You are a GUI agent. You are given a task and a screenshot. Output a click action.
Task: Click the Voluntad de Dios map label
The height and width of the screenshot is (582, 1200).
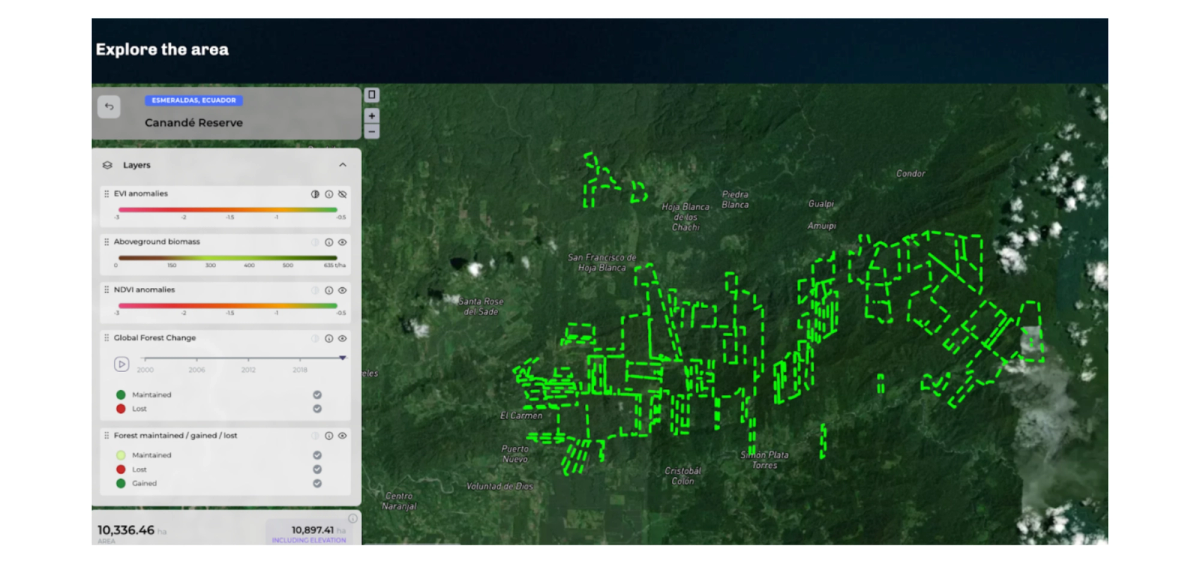click(500, 486)
